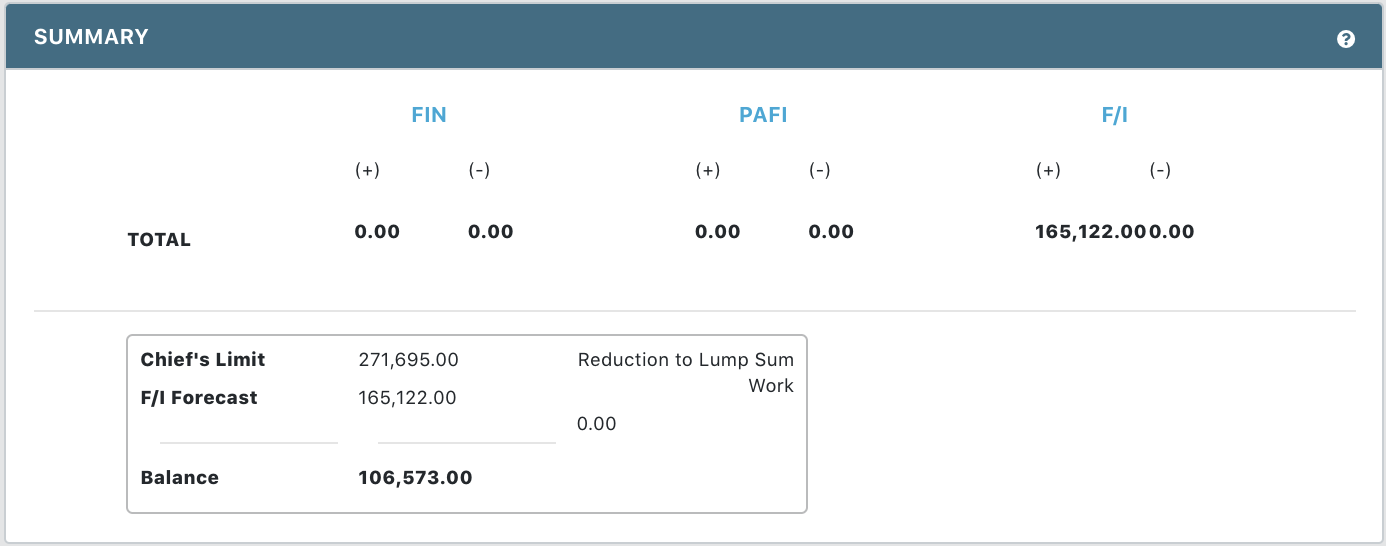Click the SUMMARY panel header

[92, 37]
